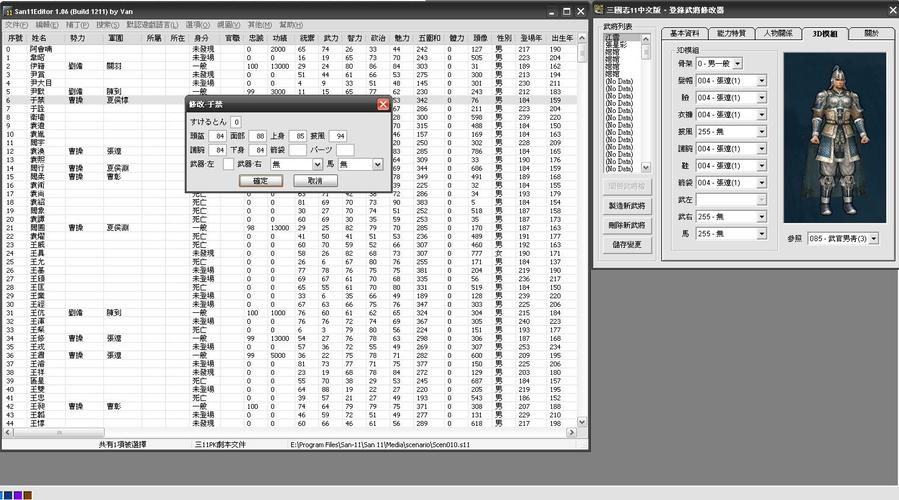
Task: Close the 修改-于禁 dialog with red X
Action: pos(383,104)
